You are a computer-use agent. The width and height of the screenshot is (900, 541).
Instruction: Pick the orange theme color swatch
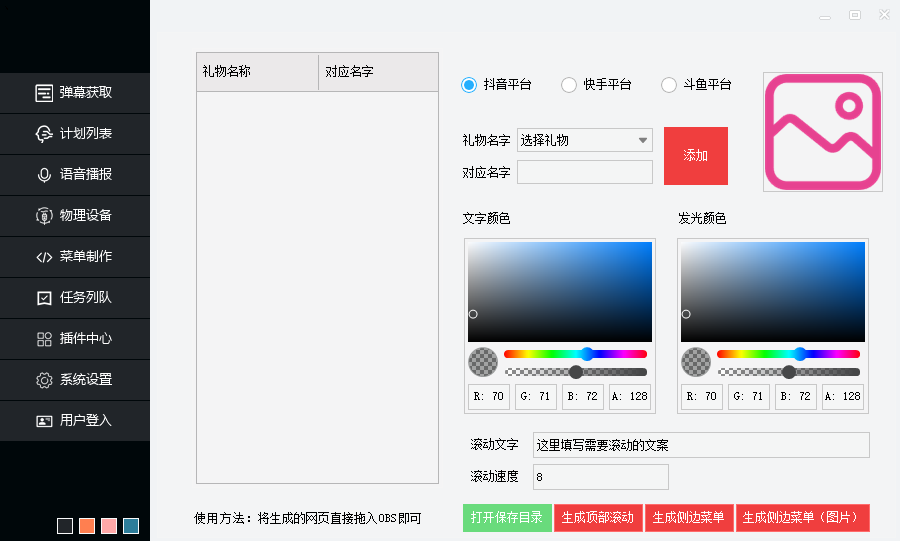pos(87,526)
